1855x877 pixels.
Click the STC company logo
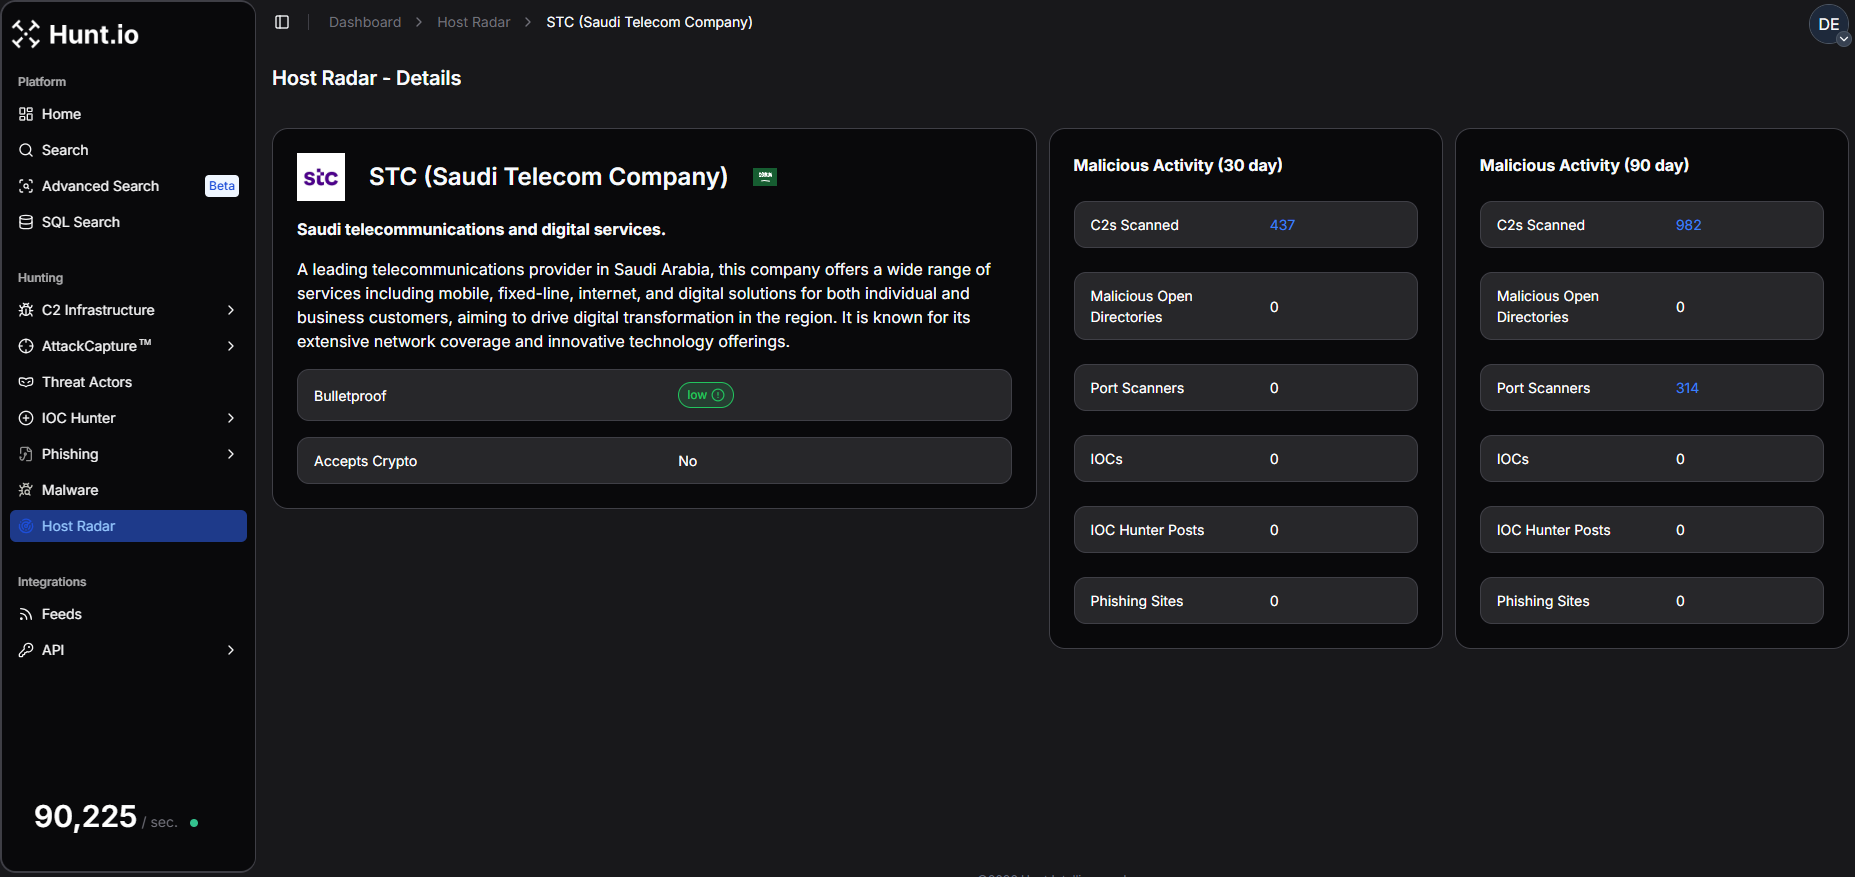click(x=321, y=177)
